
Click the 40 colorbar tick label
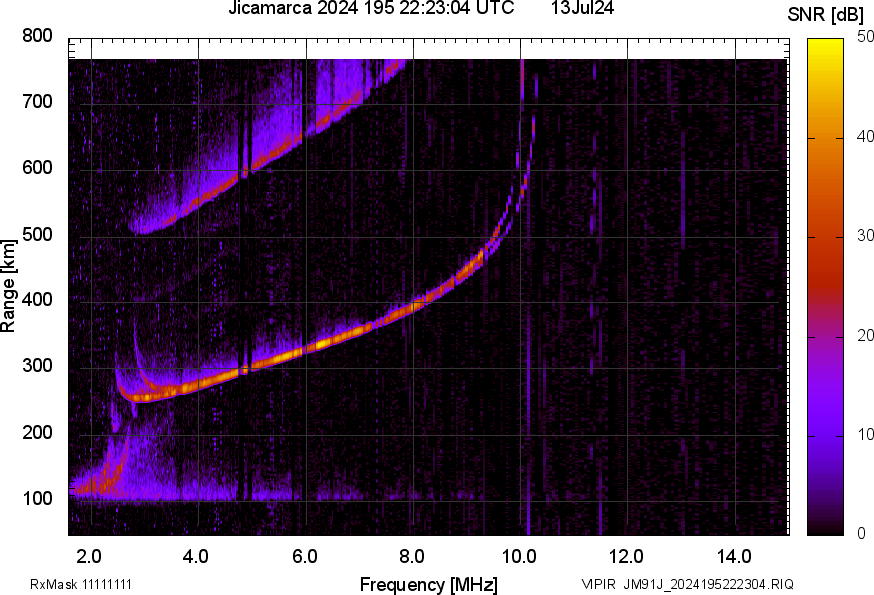click(865, 136)
